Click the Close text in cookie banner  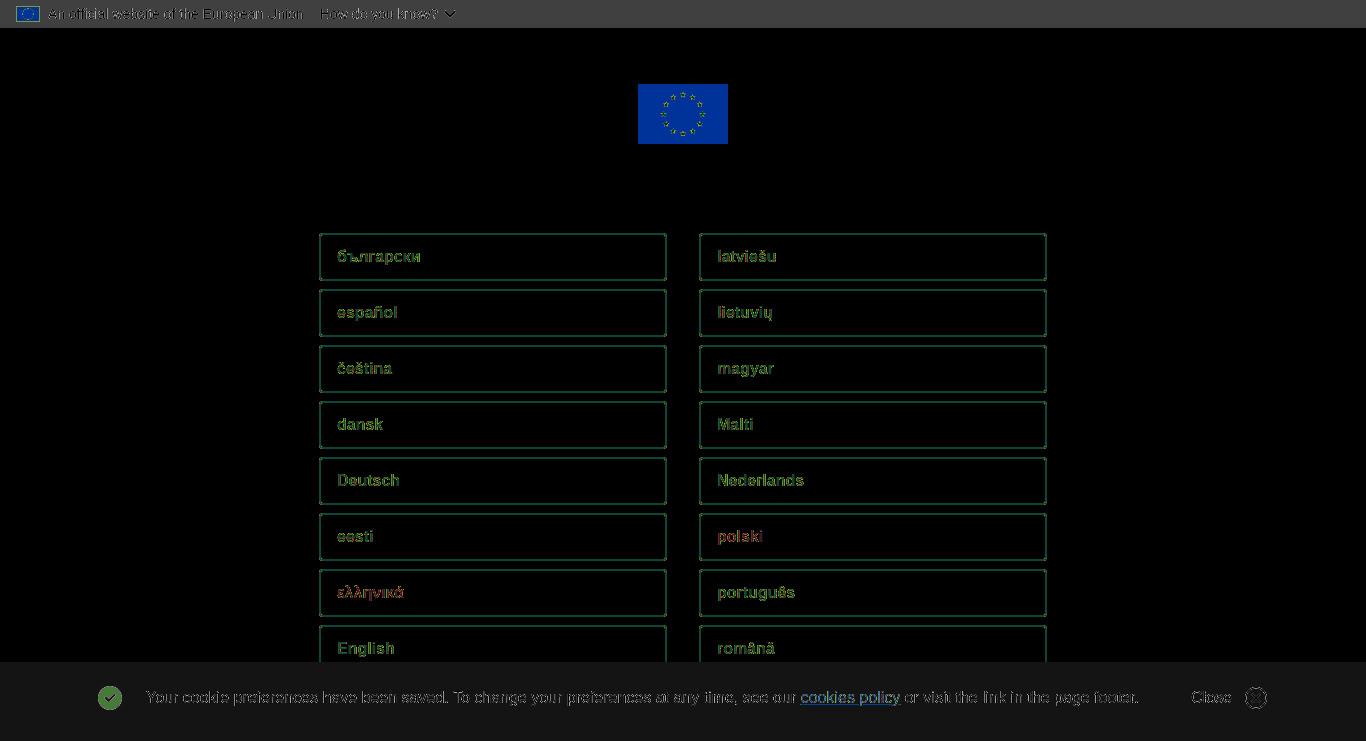coord(1211,697)
